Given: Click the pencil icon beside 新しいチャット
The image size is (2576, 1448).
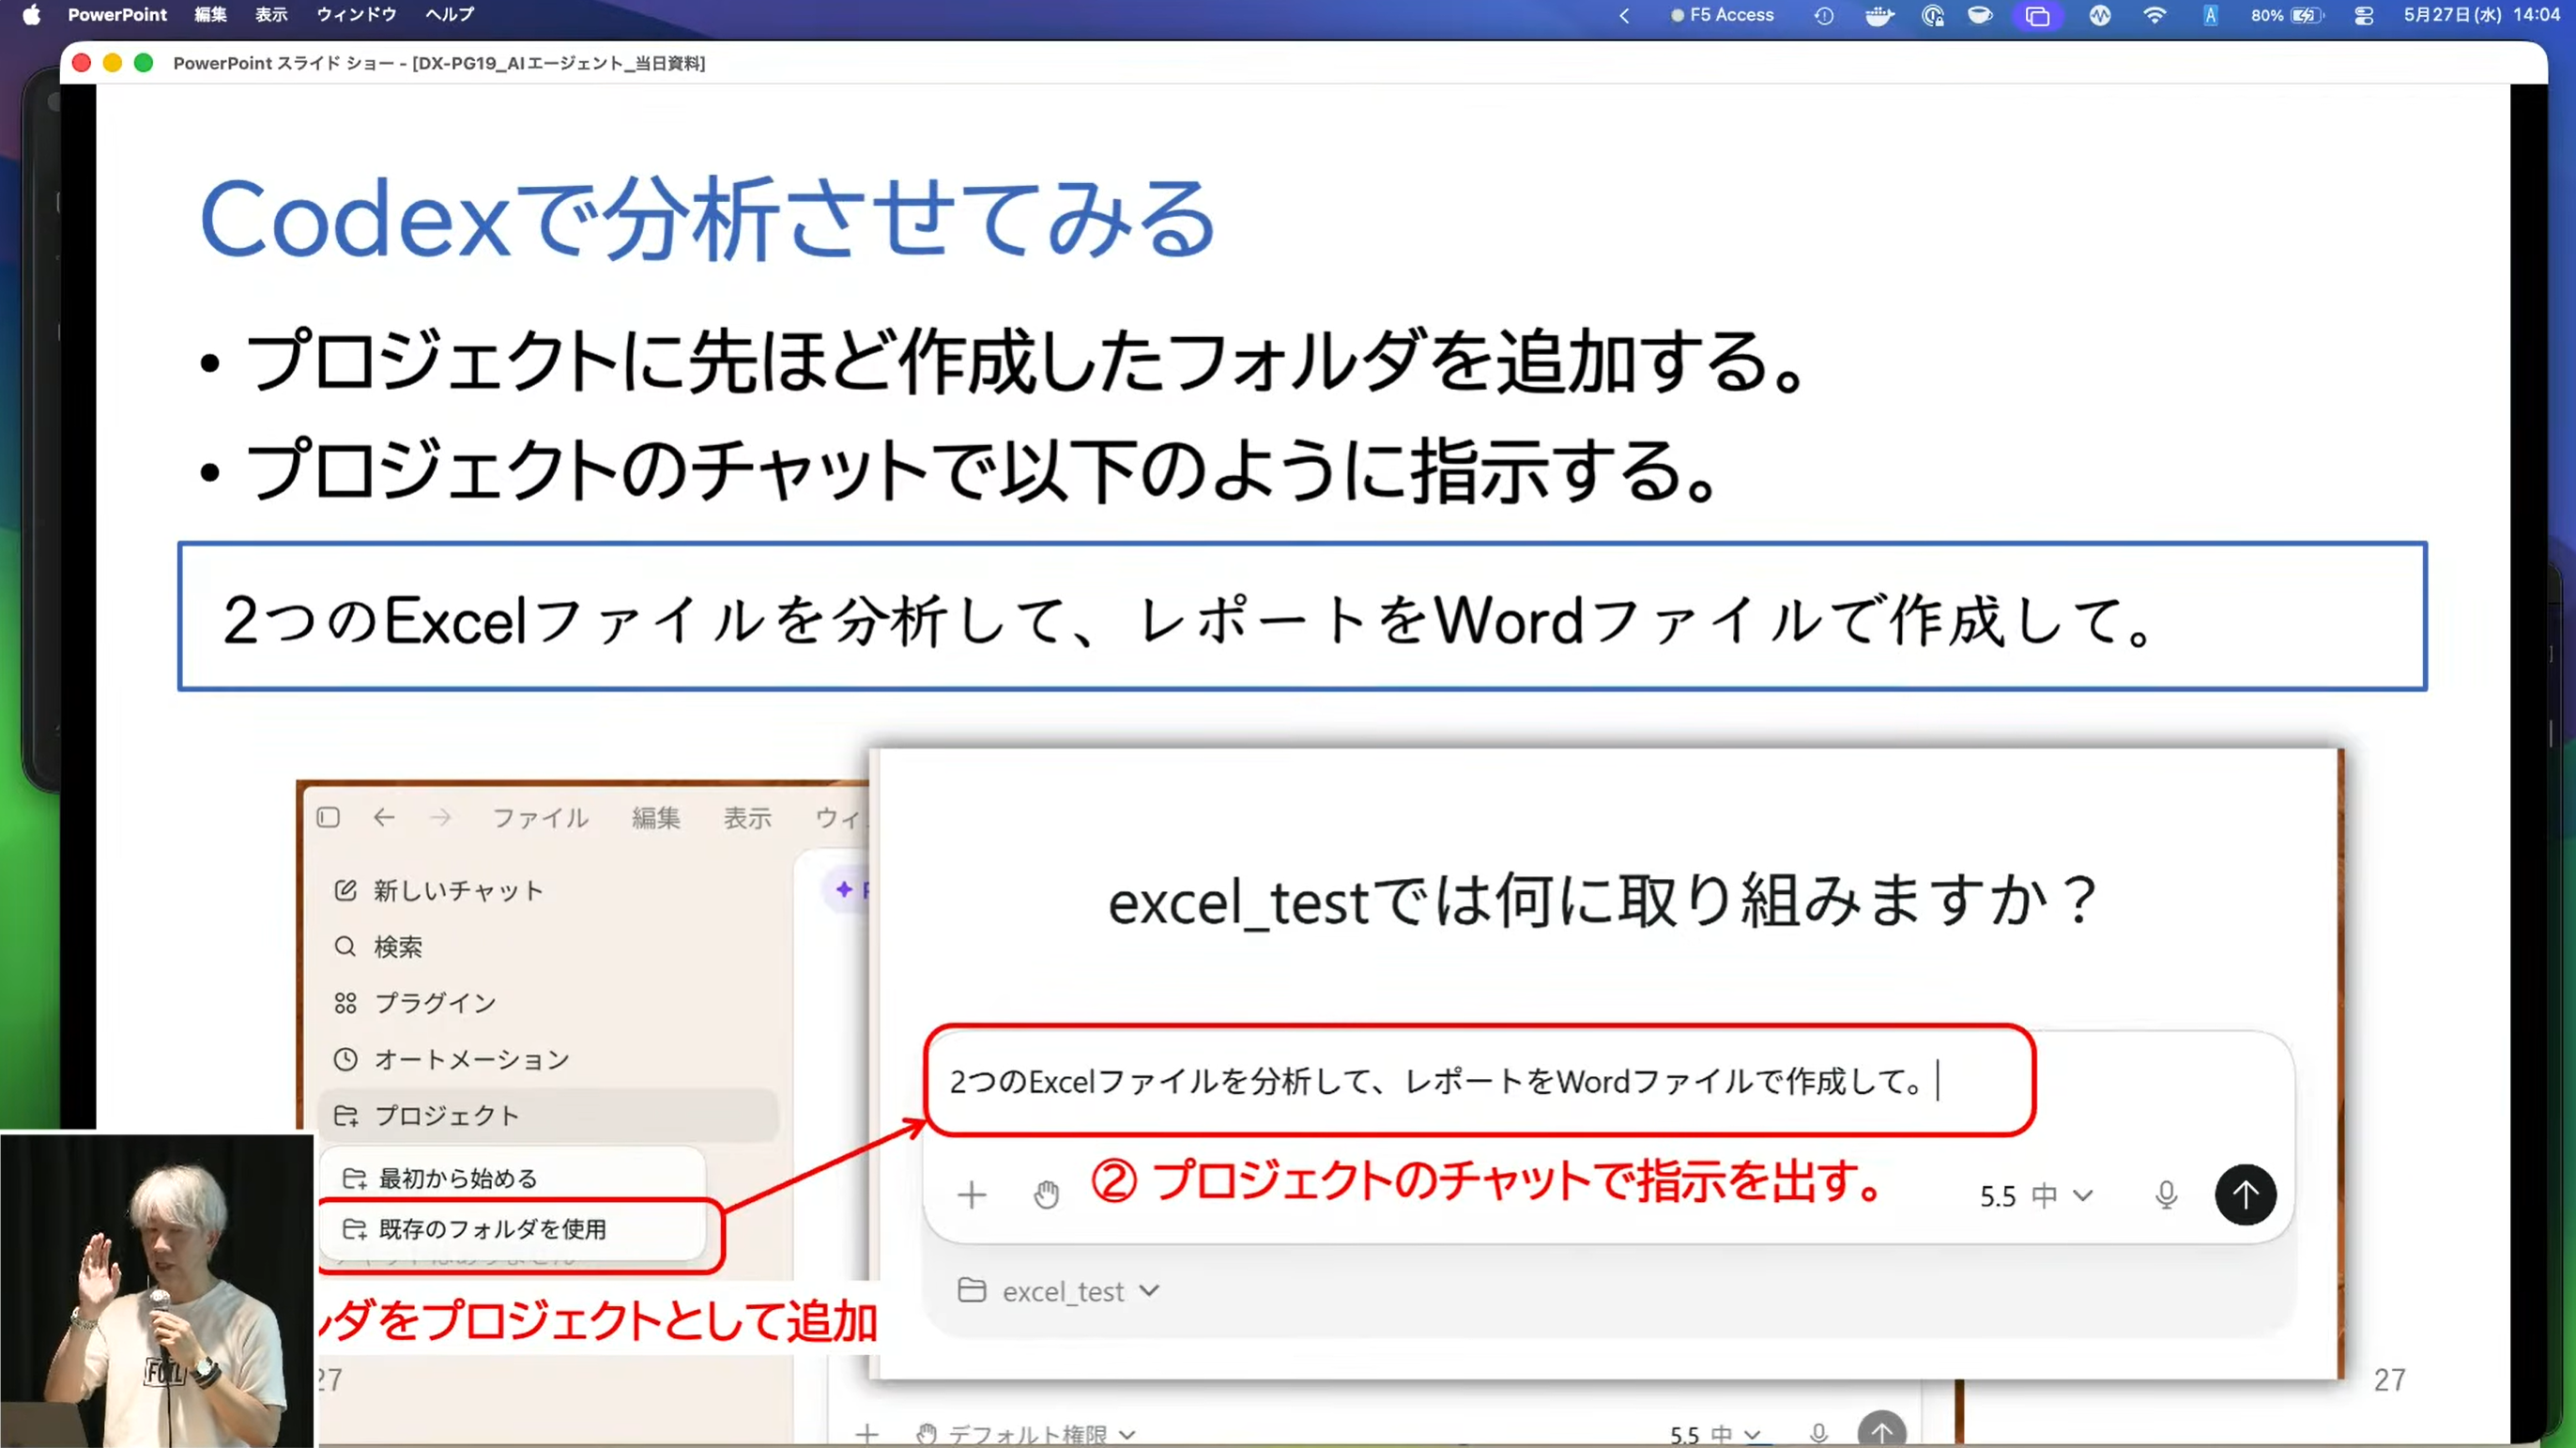Looking at the screenshot, I should [x=345, y=890].
